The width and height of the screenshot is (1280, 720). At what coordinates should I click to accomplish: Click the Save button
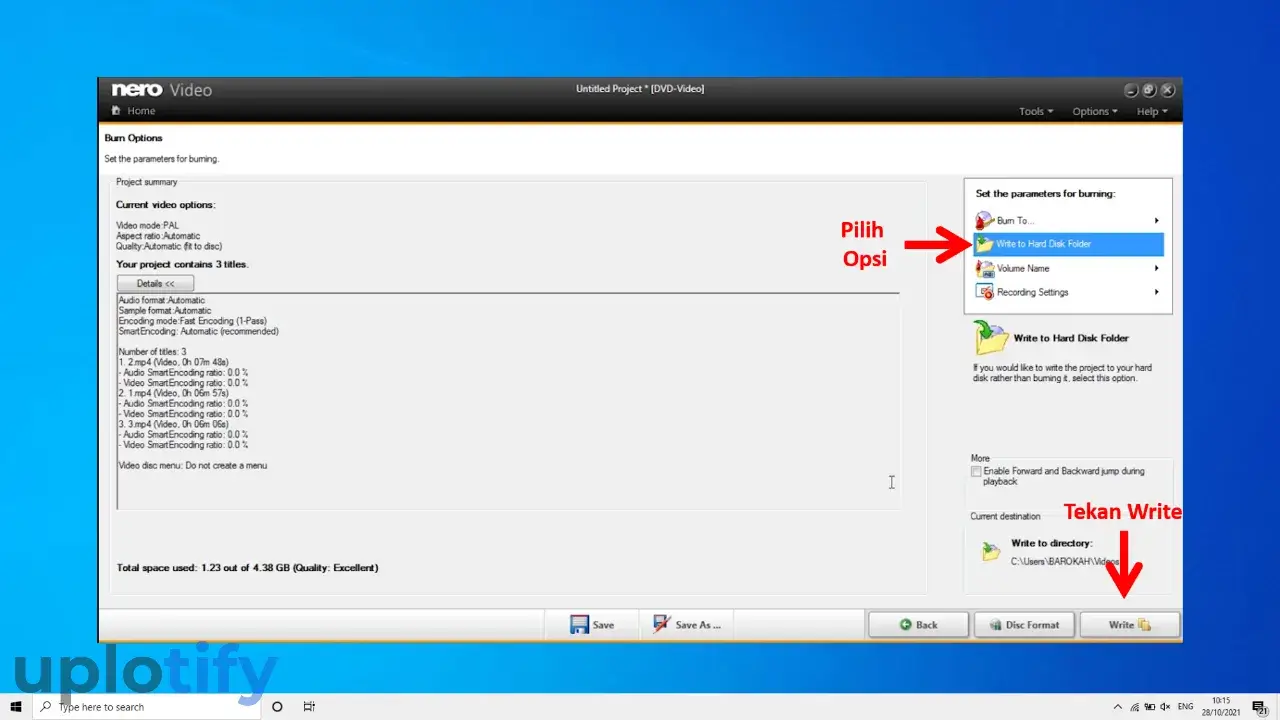coord(592,624)
